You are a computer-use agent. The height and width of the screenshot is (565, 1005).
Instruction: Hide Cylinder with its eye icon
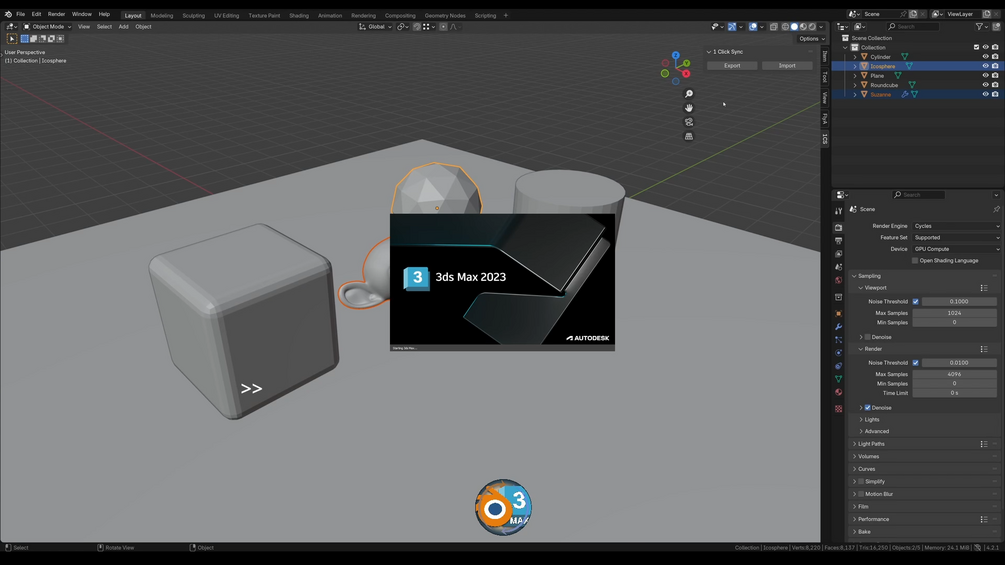(985, 56)
